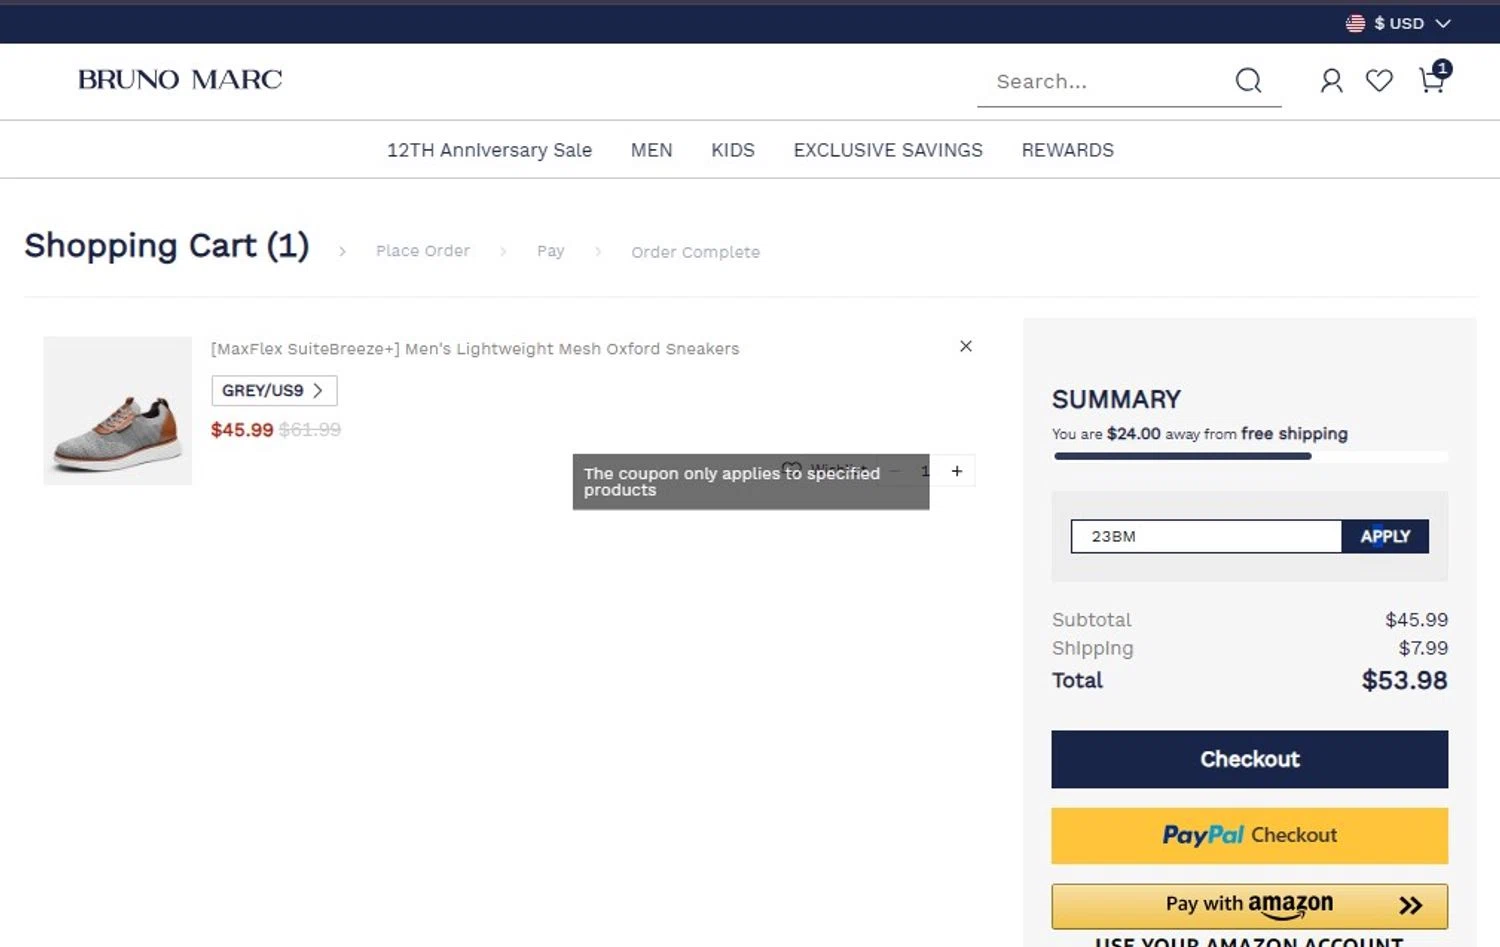Expand the GREY/US9 variant selector

coord(274,390)
